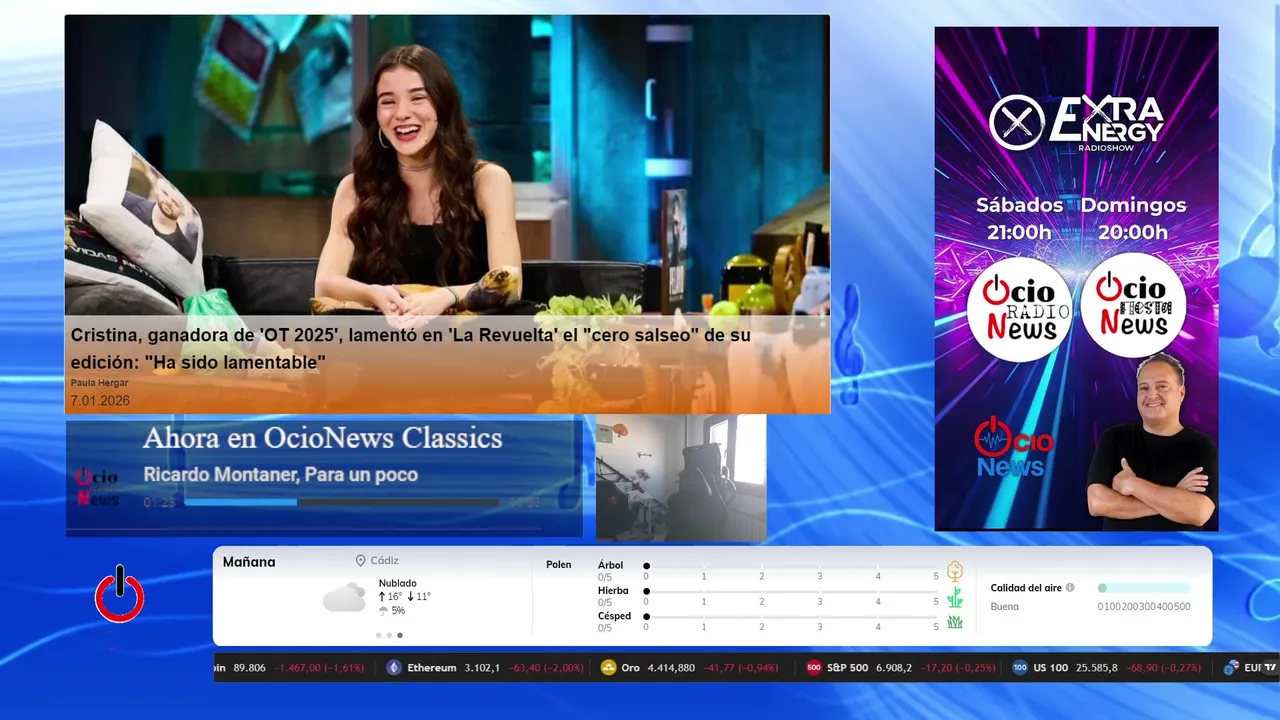
Task: Click the author name Paula Hergar
Action: pos(99,383)
